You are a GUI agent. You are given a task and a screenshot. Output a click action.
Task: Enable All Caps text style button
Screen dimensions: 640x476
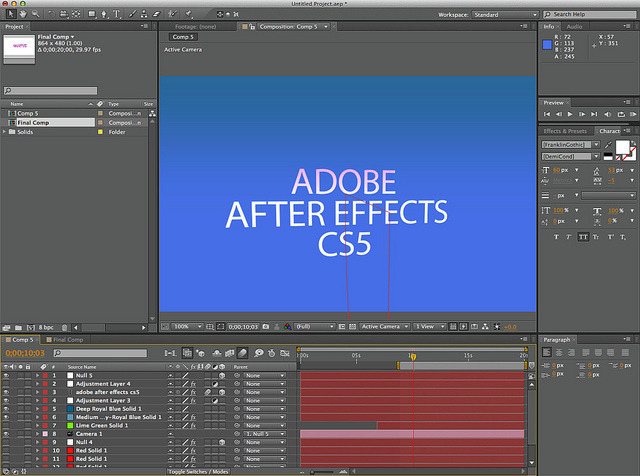click(583, 237)
